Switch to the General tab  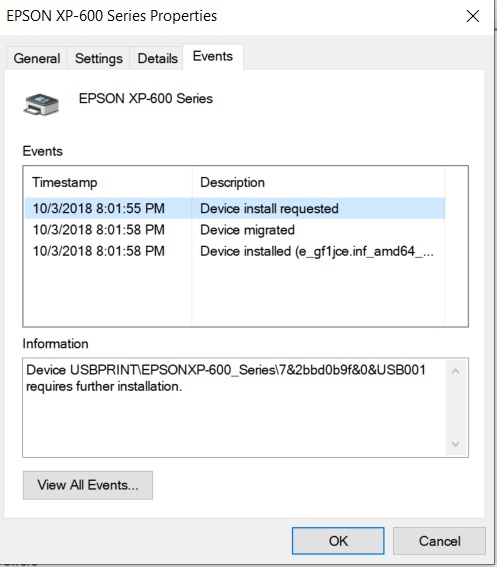(x=37, y=58)
